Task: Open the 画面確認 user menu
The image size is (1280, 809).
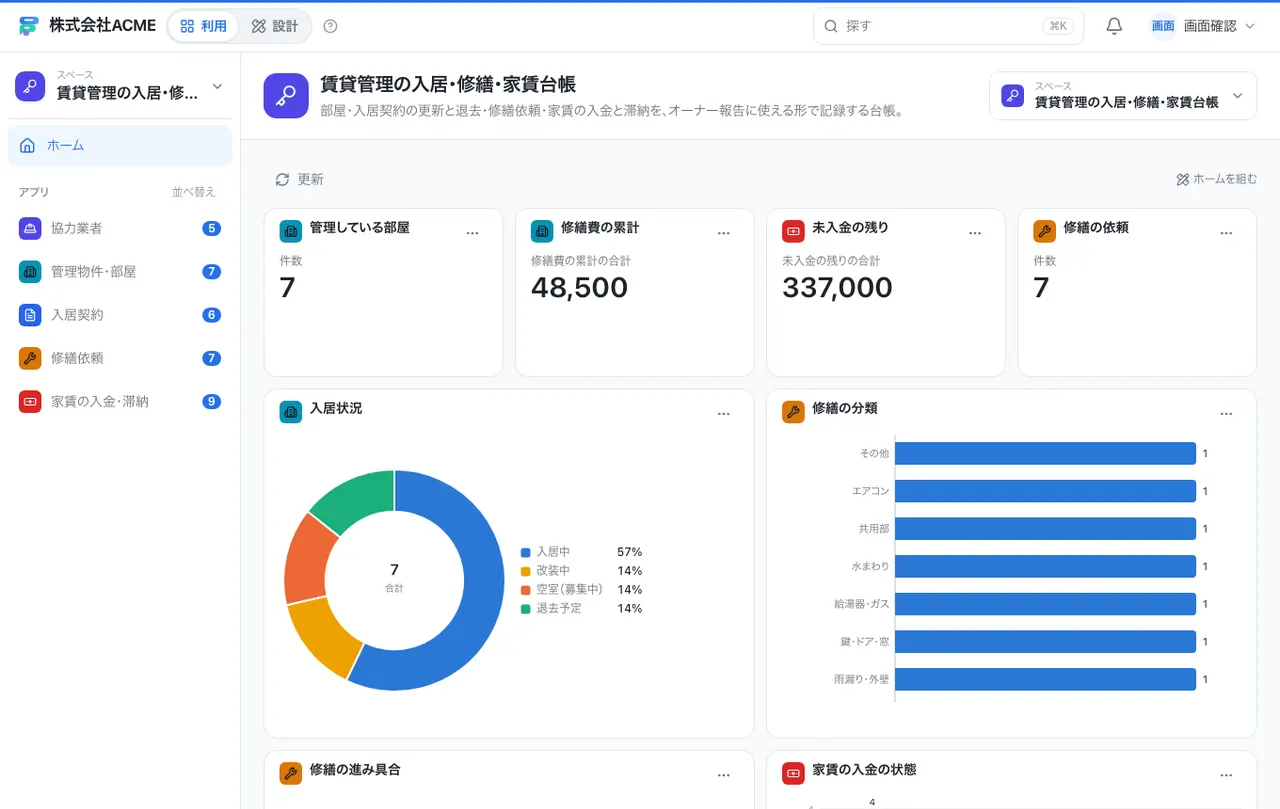Action: (1203, 26)
